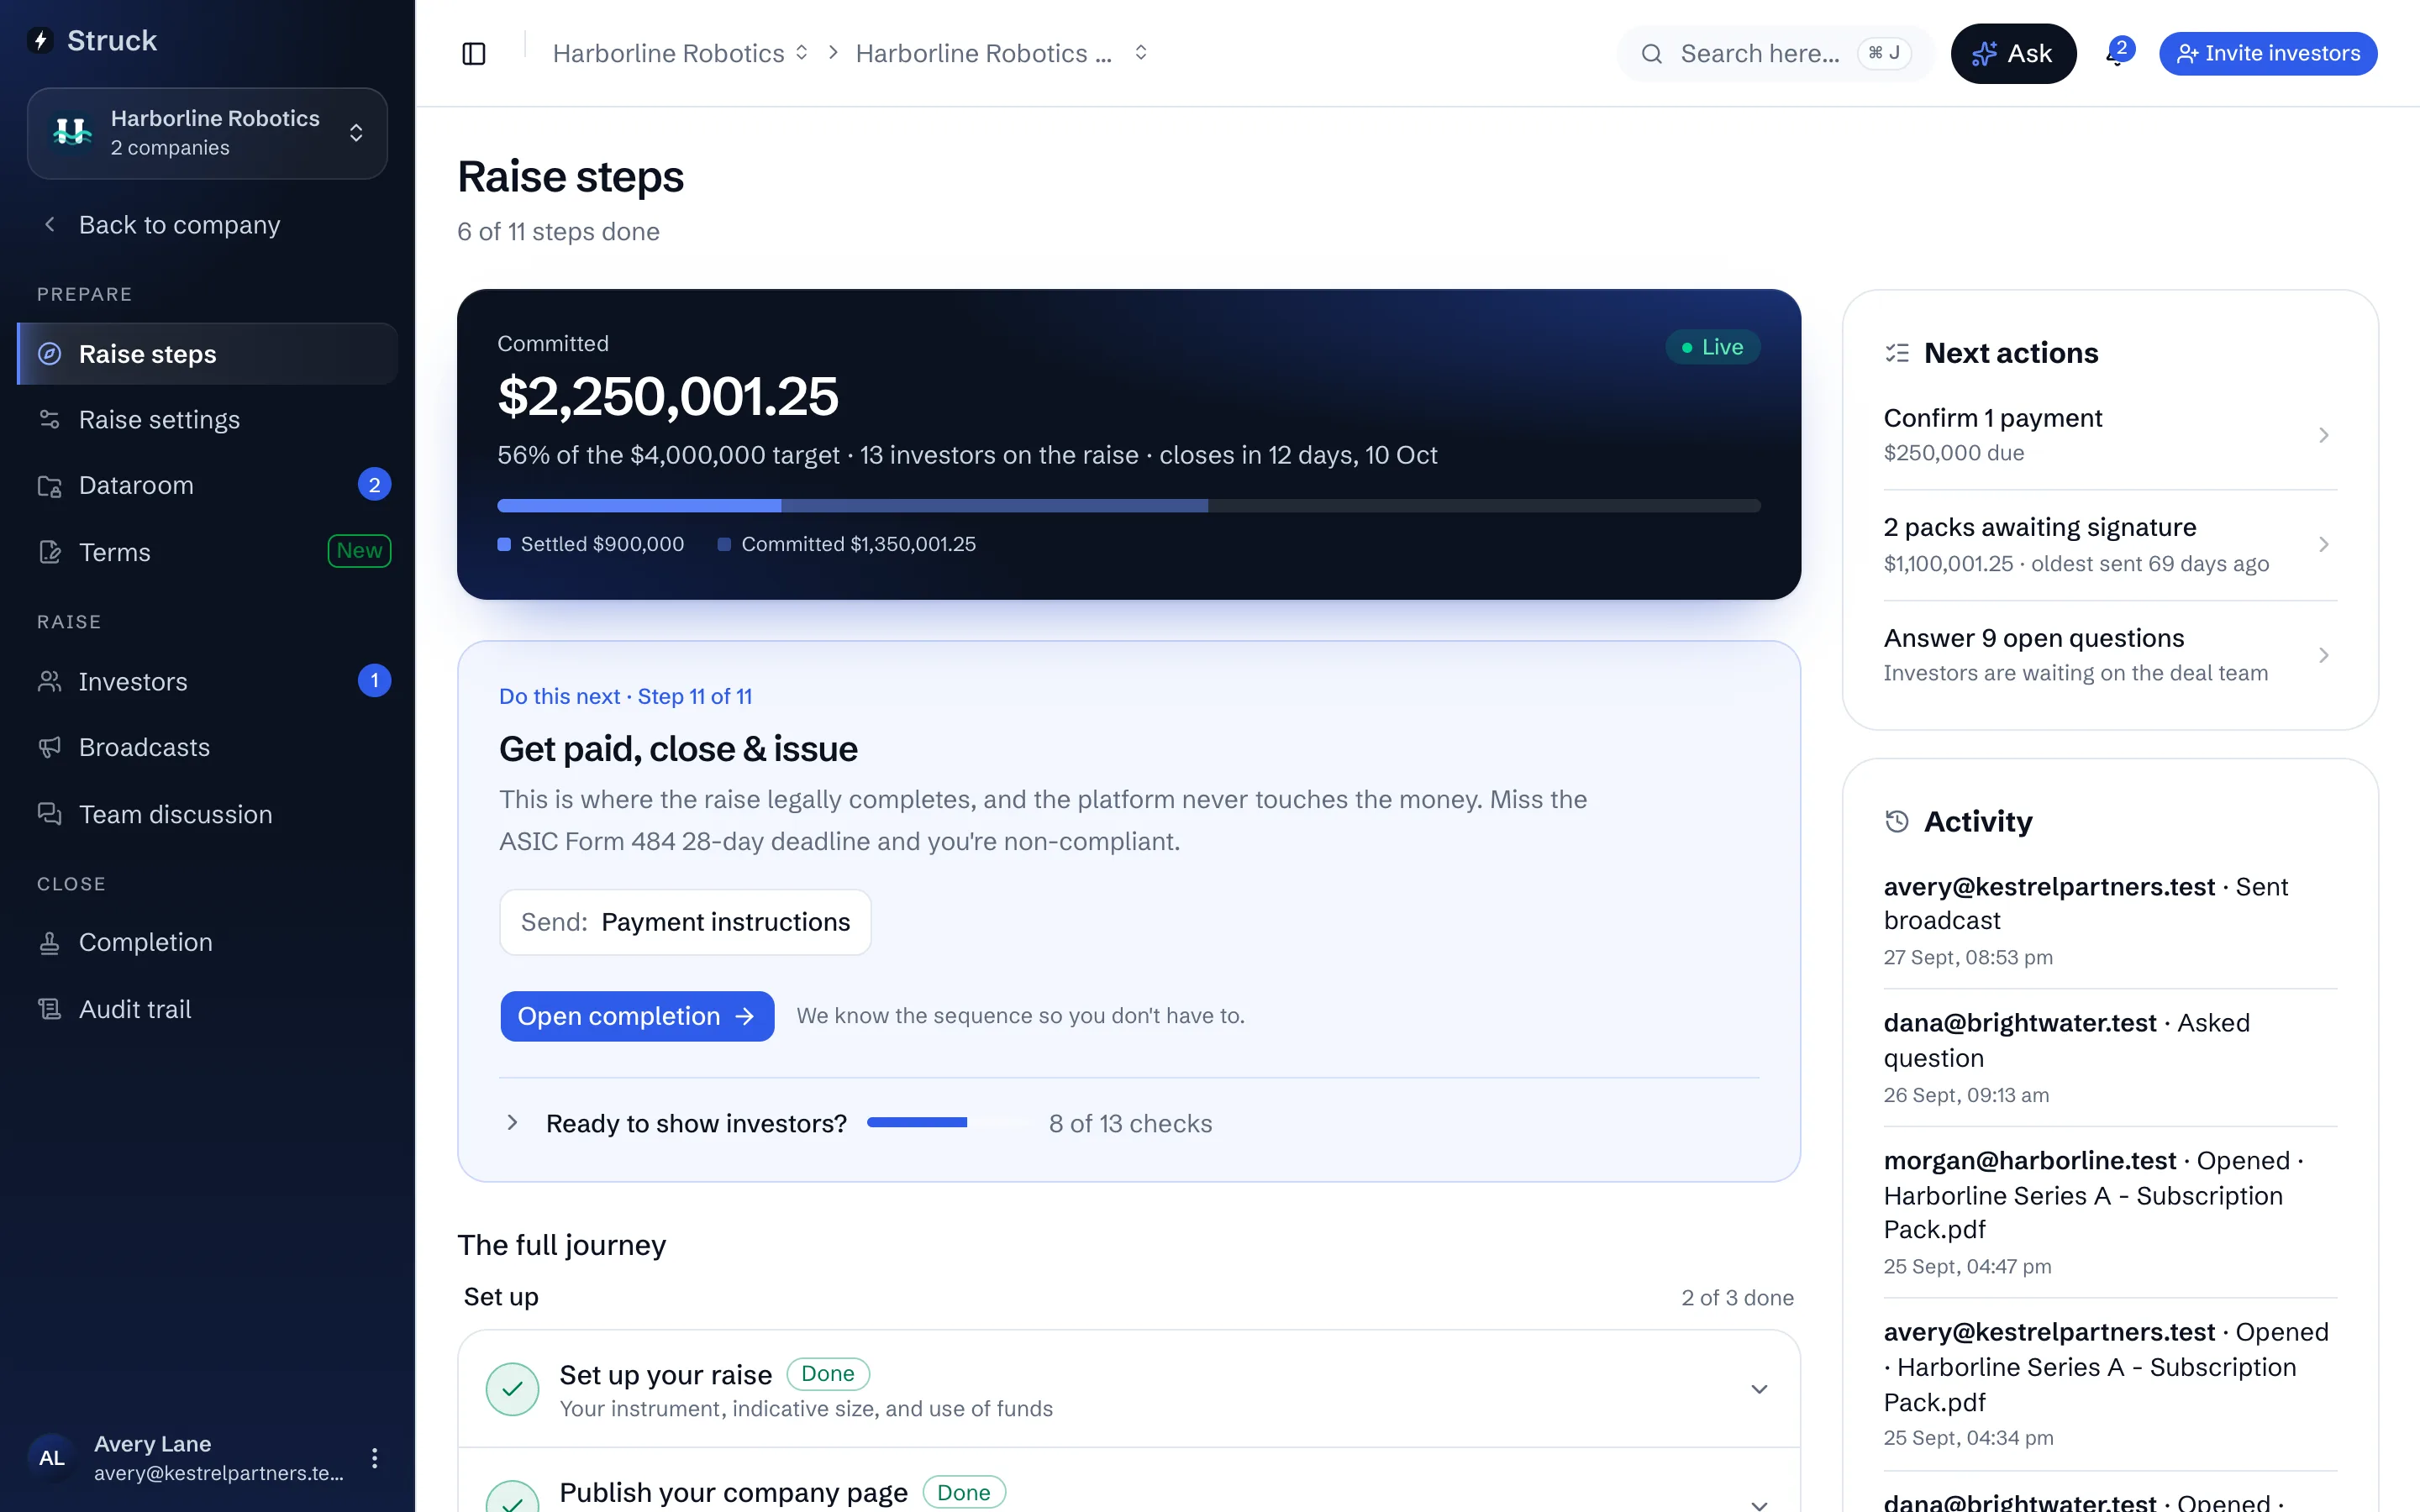Screen dimensions: 2420x1512
Task: Click Invite investors button
Action: point(2268,53)
